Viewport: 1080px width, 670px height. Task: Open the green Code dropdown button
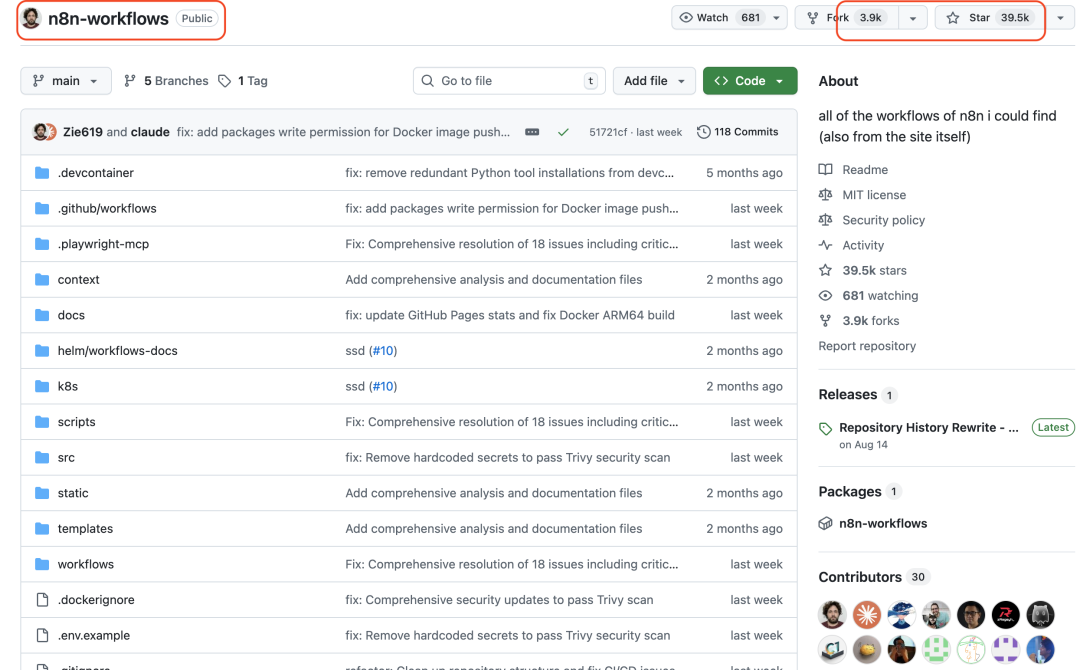pos(750,81)
